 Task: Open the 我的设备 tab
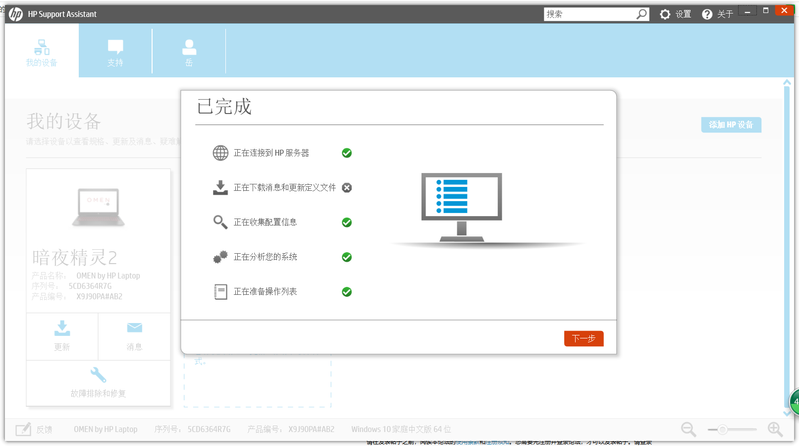click(42, 53)
